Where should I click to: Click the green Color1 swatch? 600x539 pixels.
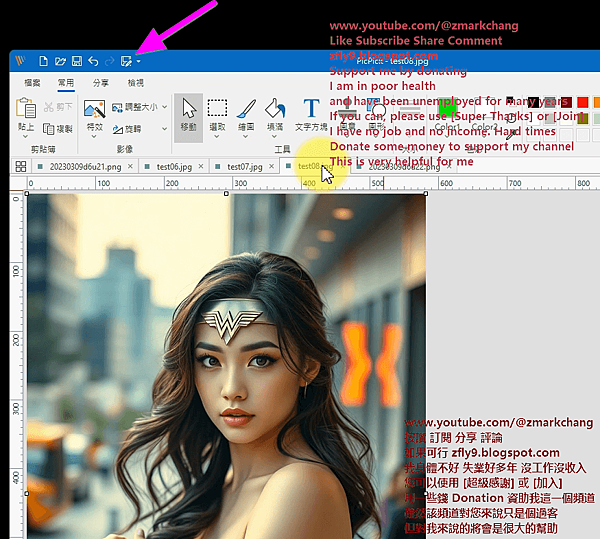447,107
